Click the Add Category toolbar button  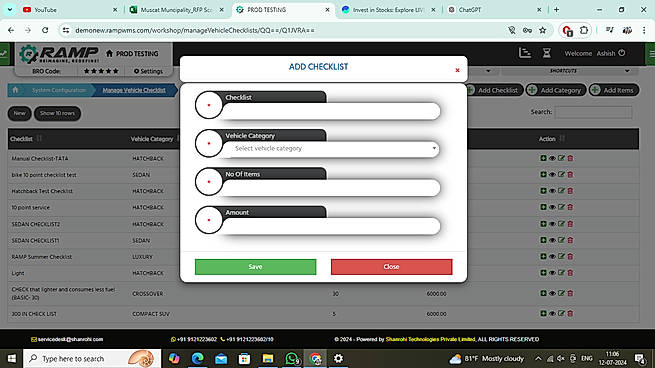(x=556, y=90)
